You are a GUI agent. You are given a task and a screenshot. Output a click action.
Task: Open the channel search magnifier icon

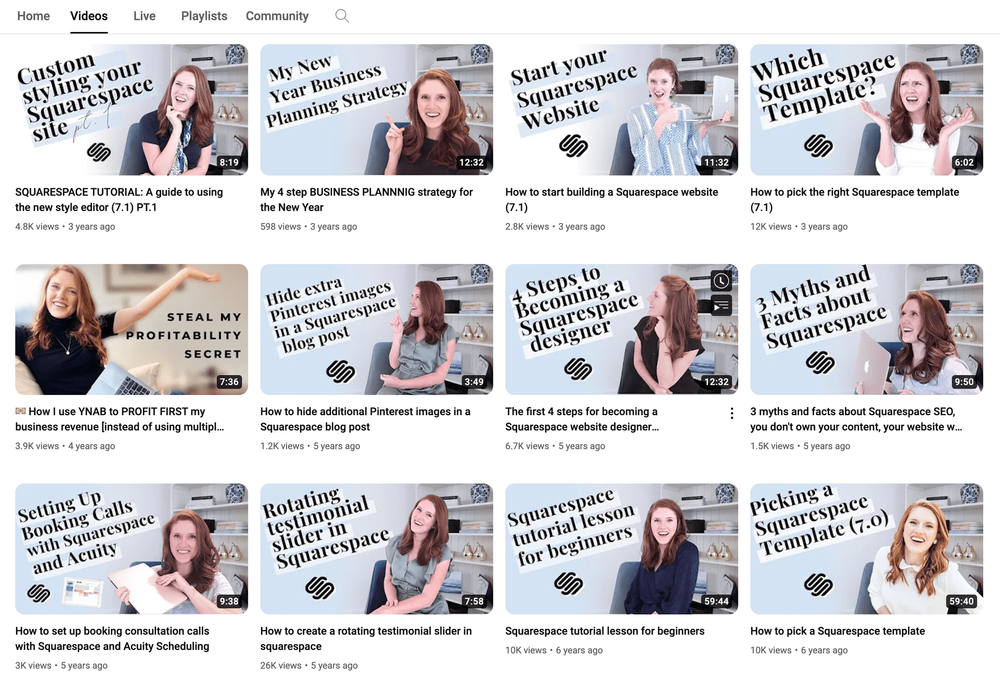342,16
